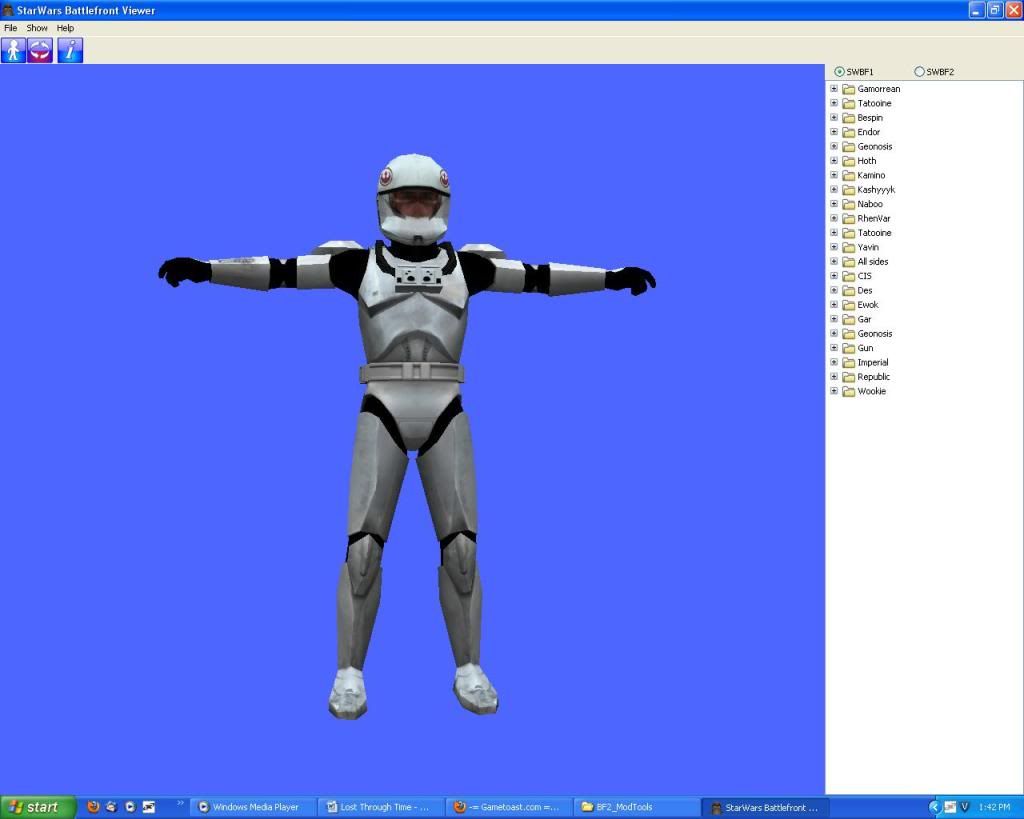
Task: Open the info toolbar icon
Action: [x=70, y=50]
